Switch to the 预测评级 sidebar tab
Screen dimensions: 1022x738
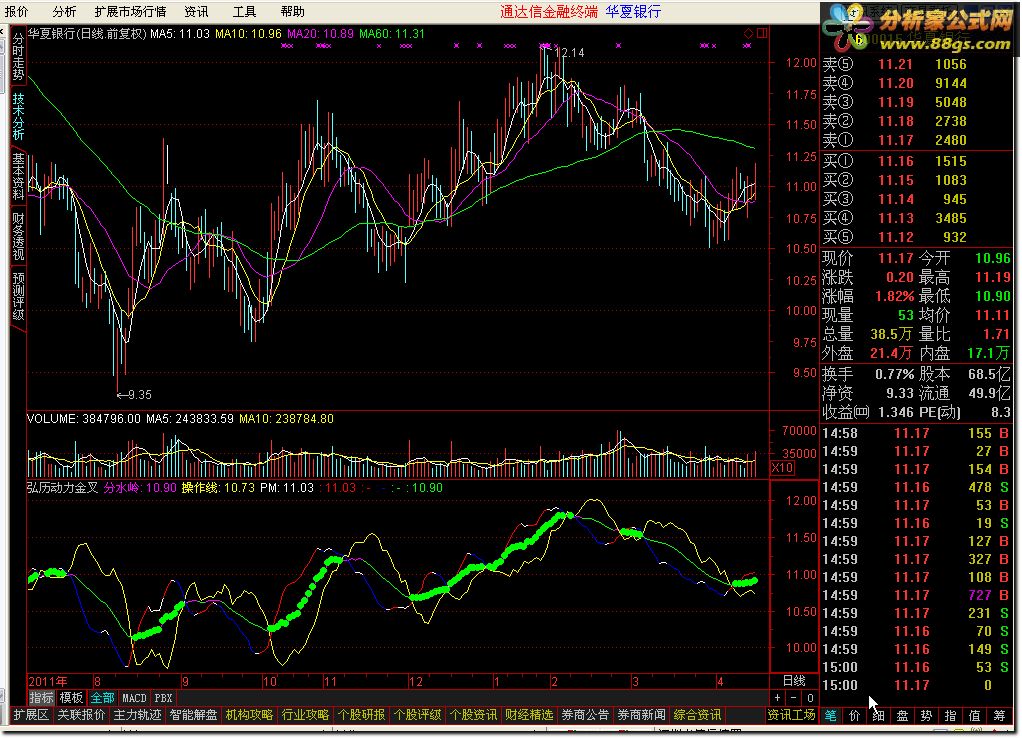tap(18, 296)
